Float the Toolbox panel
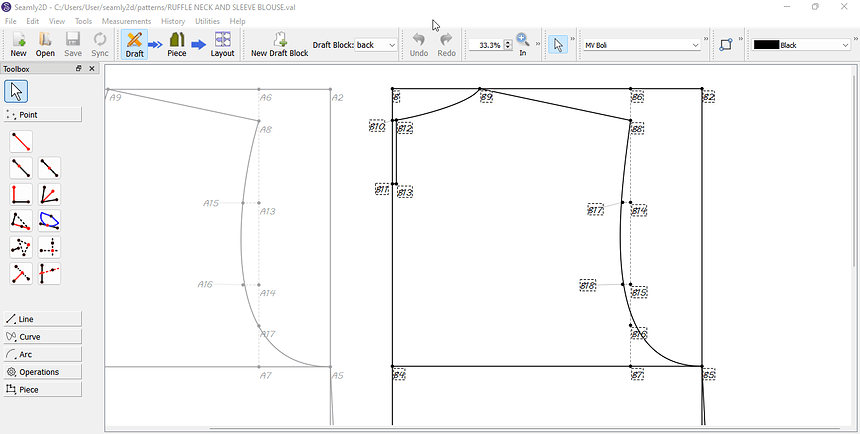The image size is (860, 434). tap(79, 69)
